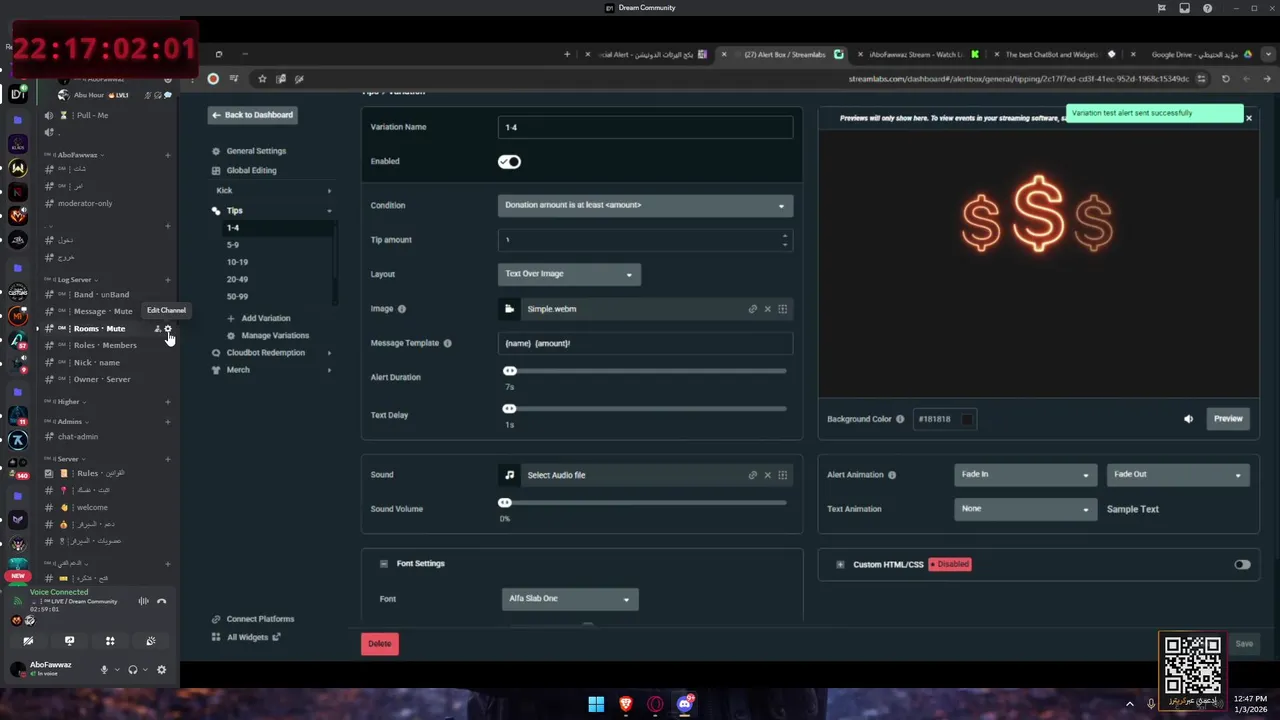The image size is (1280, 720).
Task: Turn on camera in Discord voice panel
Action: (28, 641)
